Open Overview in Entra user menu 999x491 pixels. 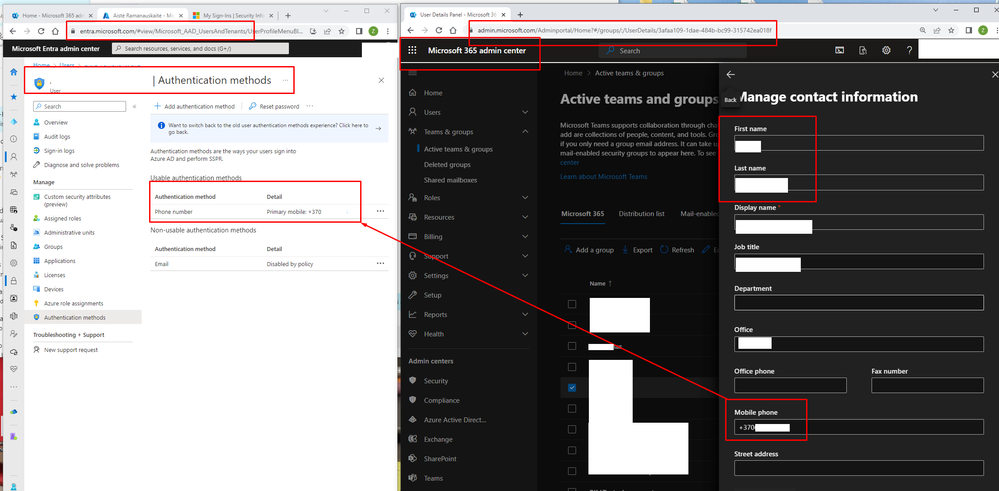[x=55, y=122]
